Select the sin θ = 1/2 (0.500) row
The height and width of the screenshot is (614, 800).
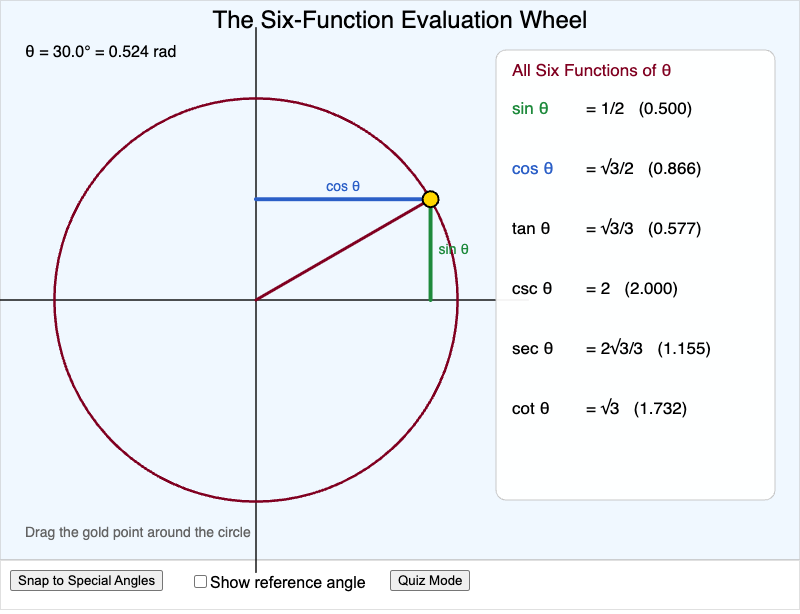[x=602, y=108]
